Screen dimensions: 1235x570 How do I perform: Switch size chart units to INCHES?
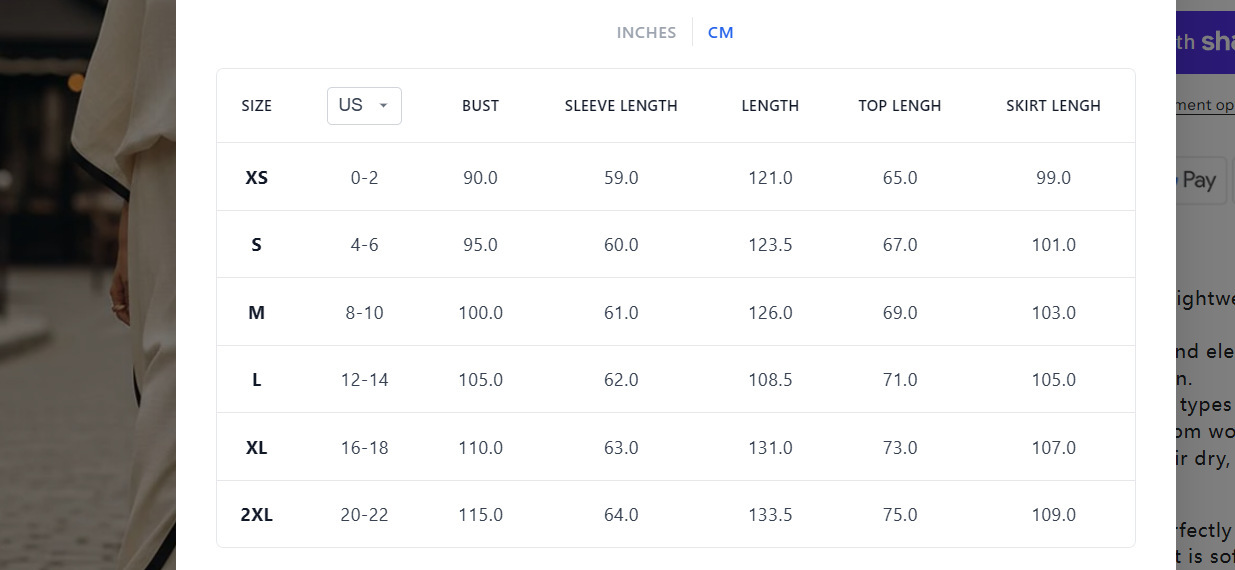coord(646,32)
